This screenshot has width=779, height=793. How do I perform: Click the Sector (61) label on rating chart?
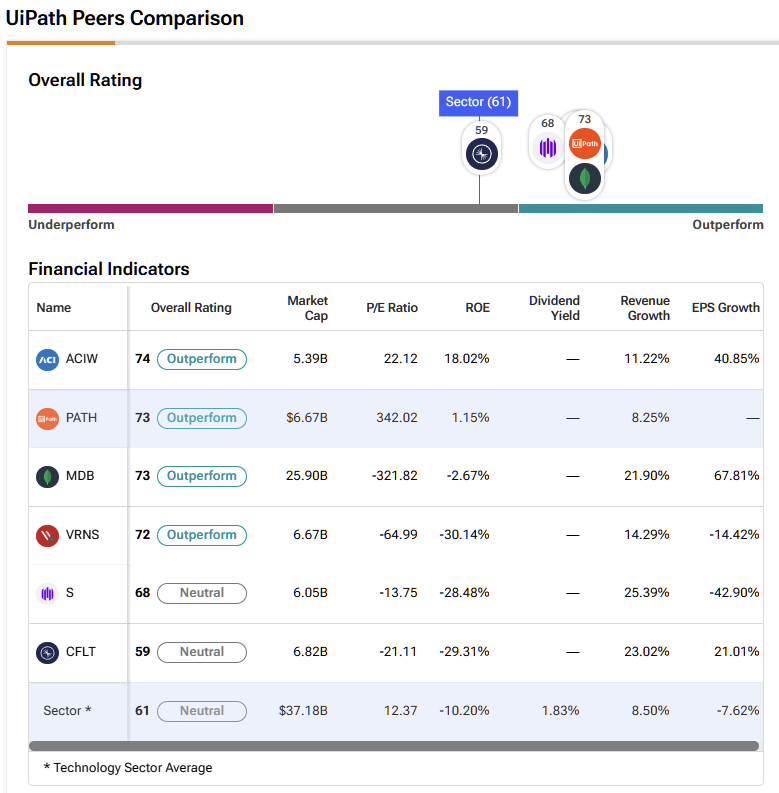coord(478,102)
